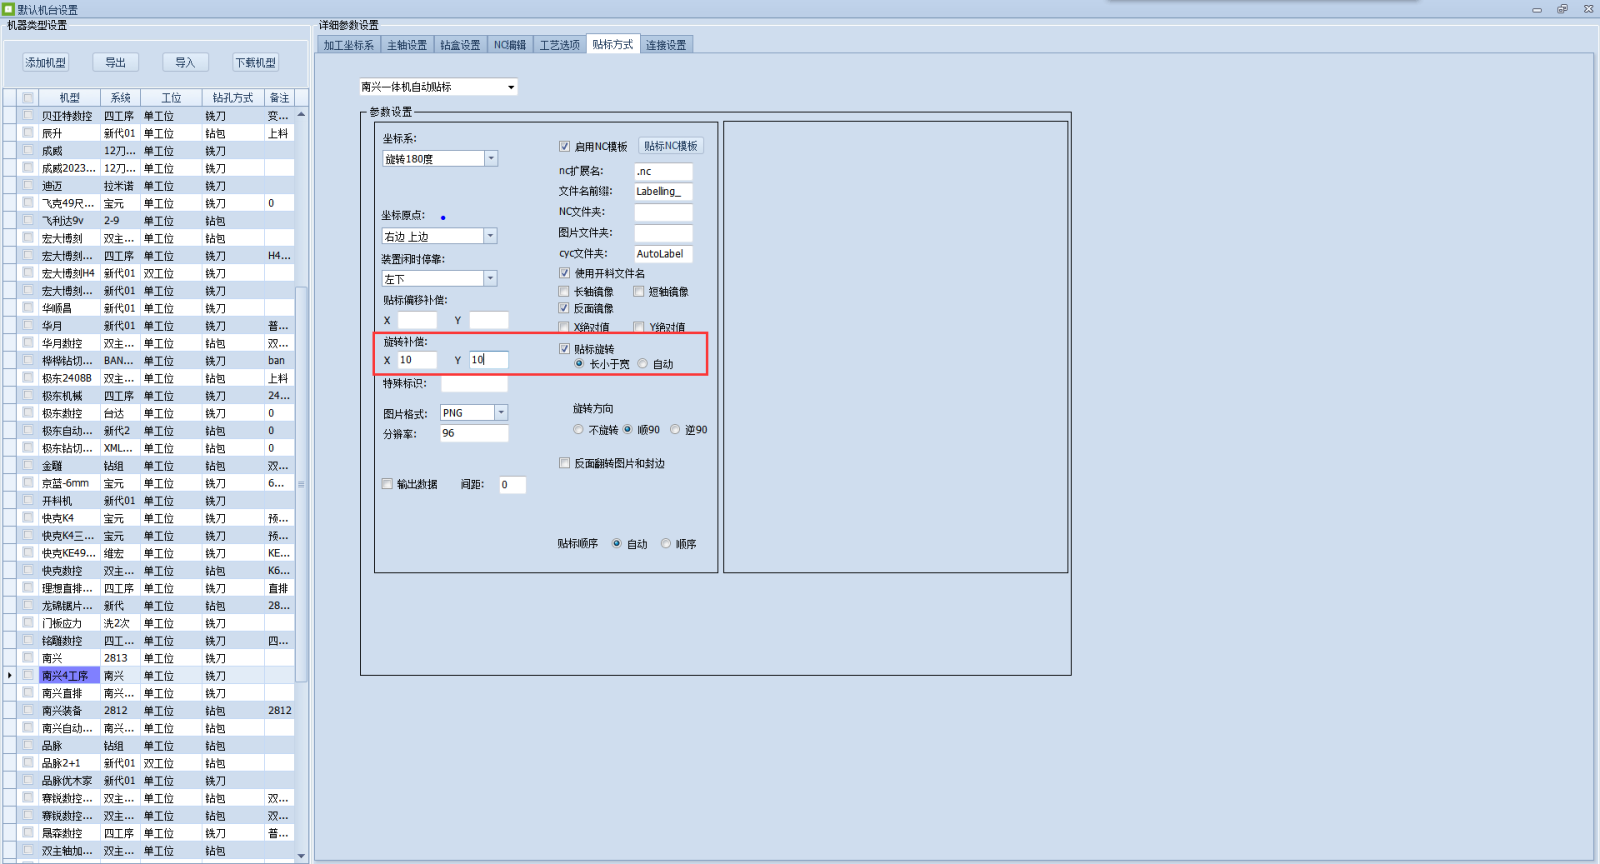The width and height of the screenshot is (1600, 864).
Task: Choose 逆90 rotation direction
Action: (x=676, y=430)
